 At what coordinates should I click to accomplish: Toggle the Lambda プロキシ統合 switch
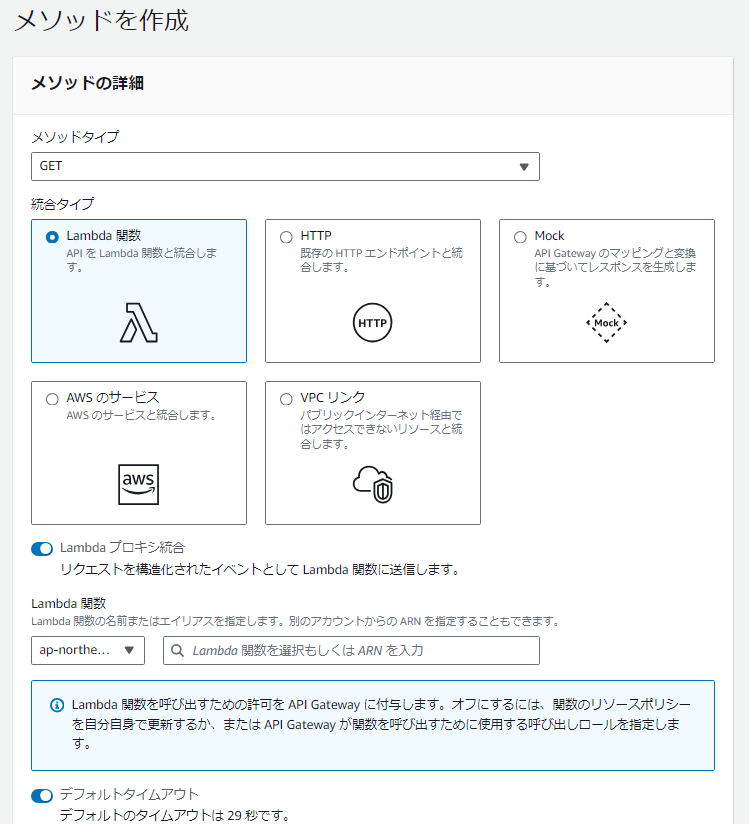[x=42, y=549]
